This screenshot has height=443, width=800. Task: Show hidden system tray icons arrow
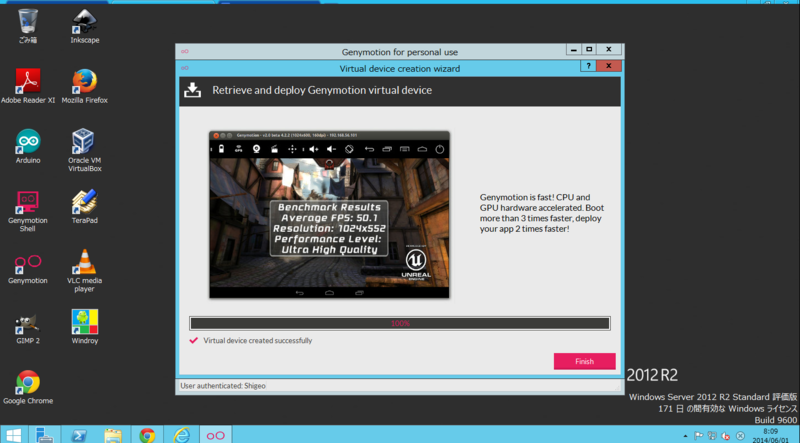pyautogui.click(x=685, y=436)
